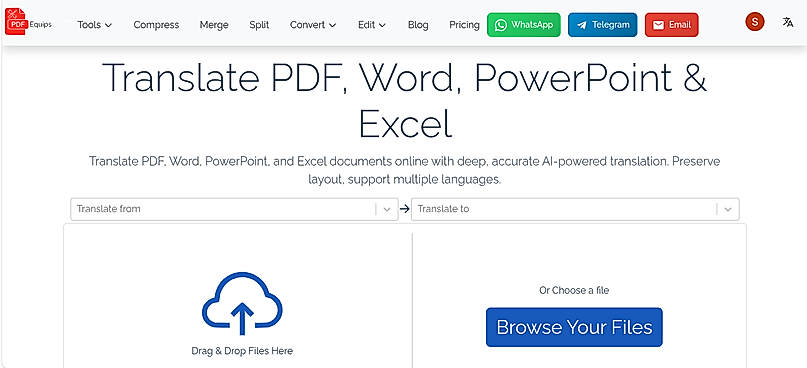This screenshot has width=807, height=368.
Task: Click the PDF Equips logo
Action: 28,22
